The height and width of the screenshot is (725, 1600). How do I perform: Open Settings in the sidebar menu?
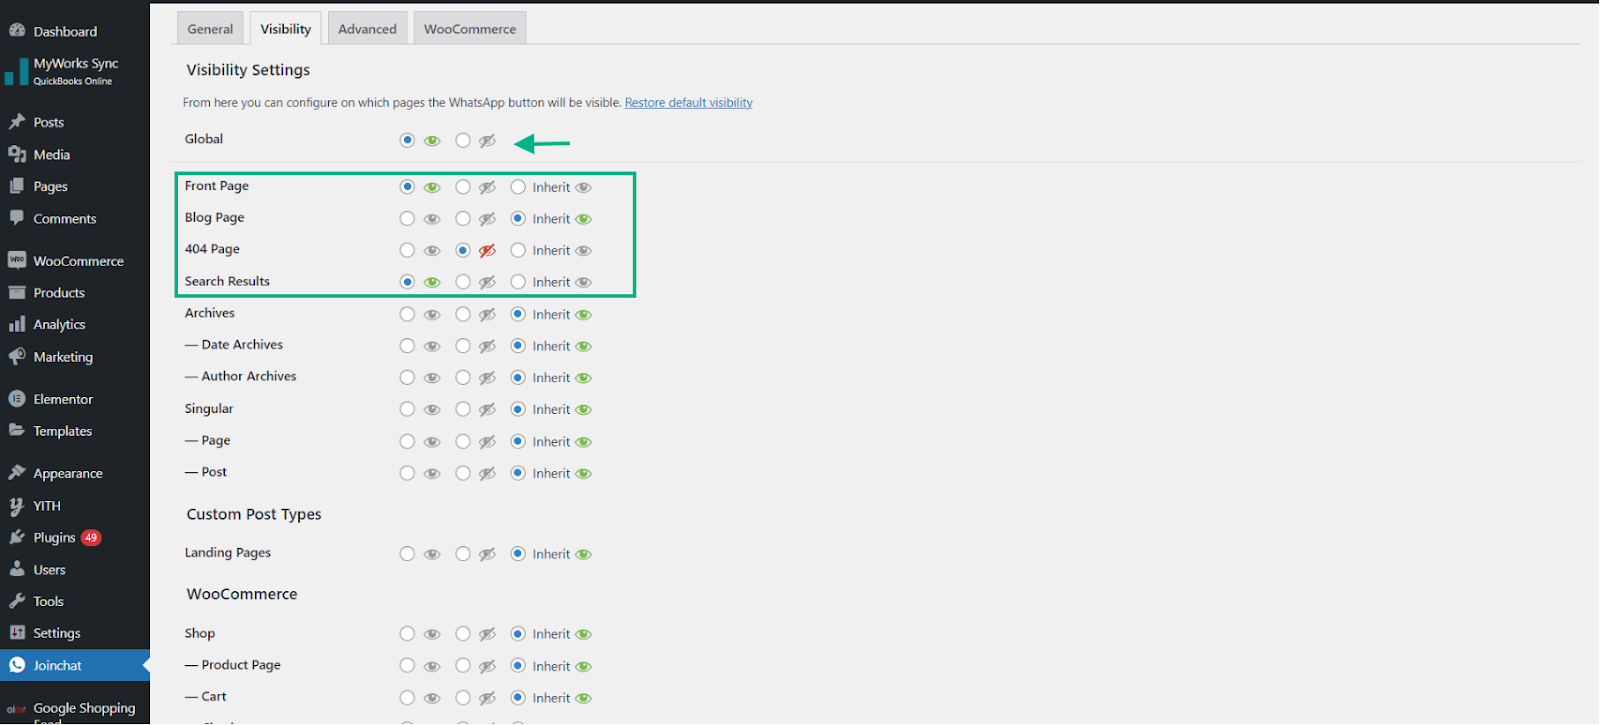[57, 633]
